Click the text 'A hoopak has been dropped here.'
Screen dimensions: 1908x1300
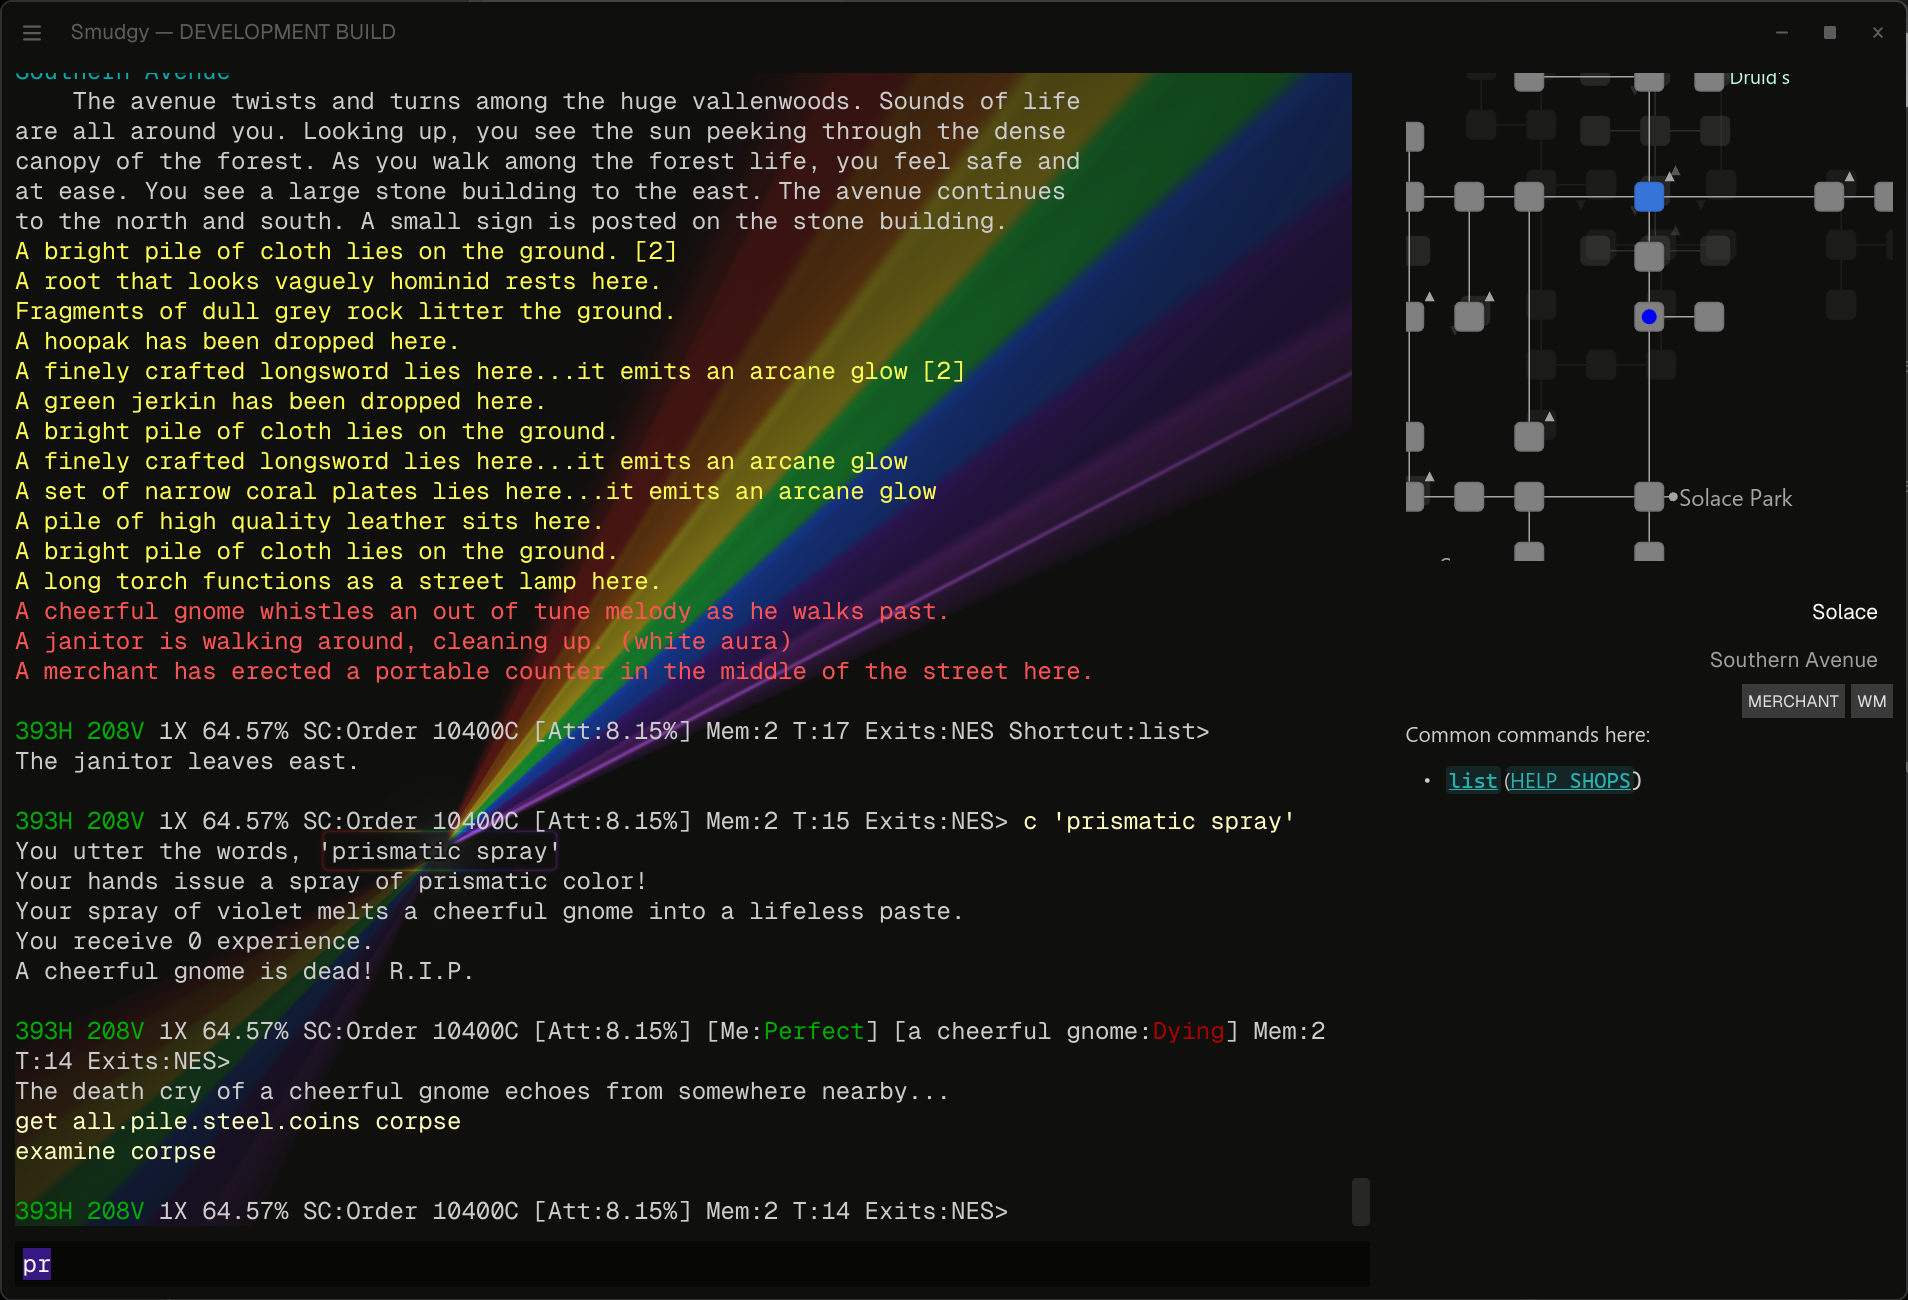coord(237,341)
